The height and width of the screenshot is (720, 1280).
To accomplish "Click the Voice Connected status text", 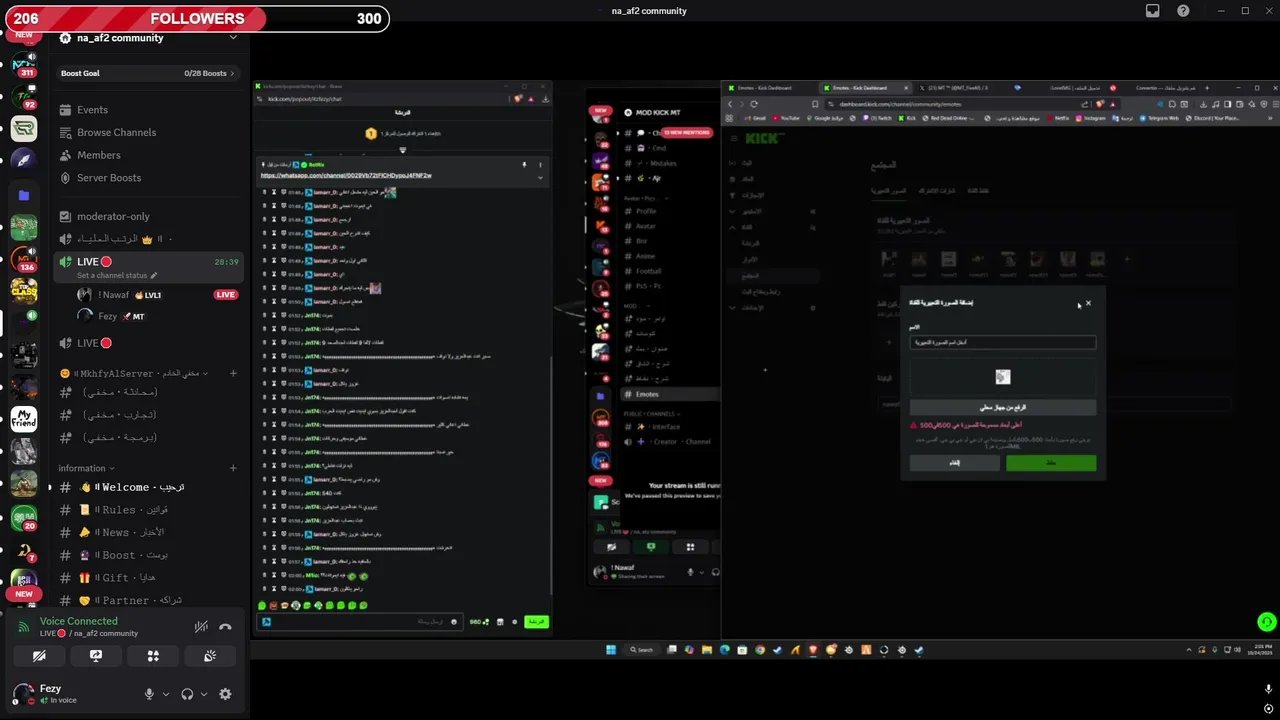I will click(x=78, y=621).
